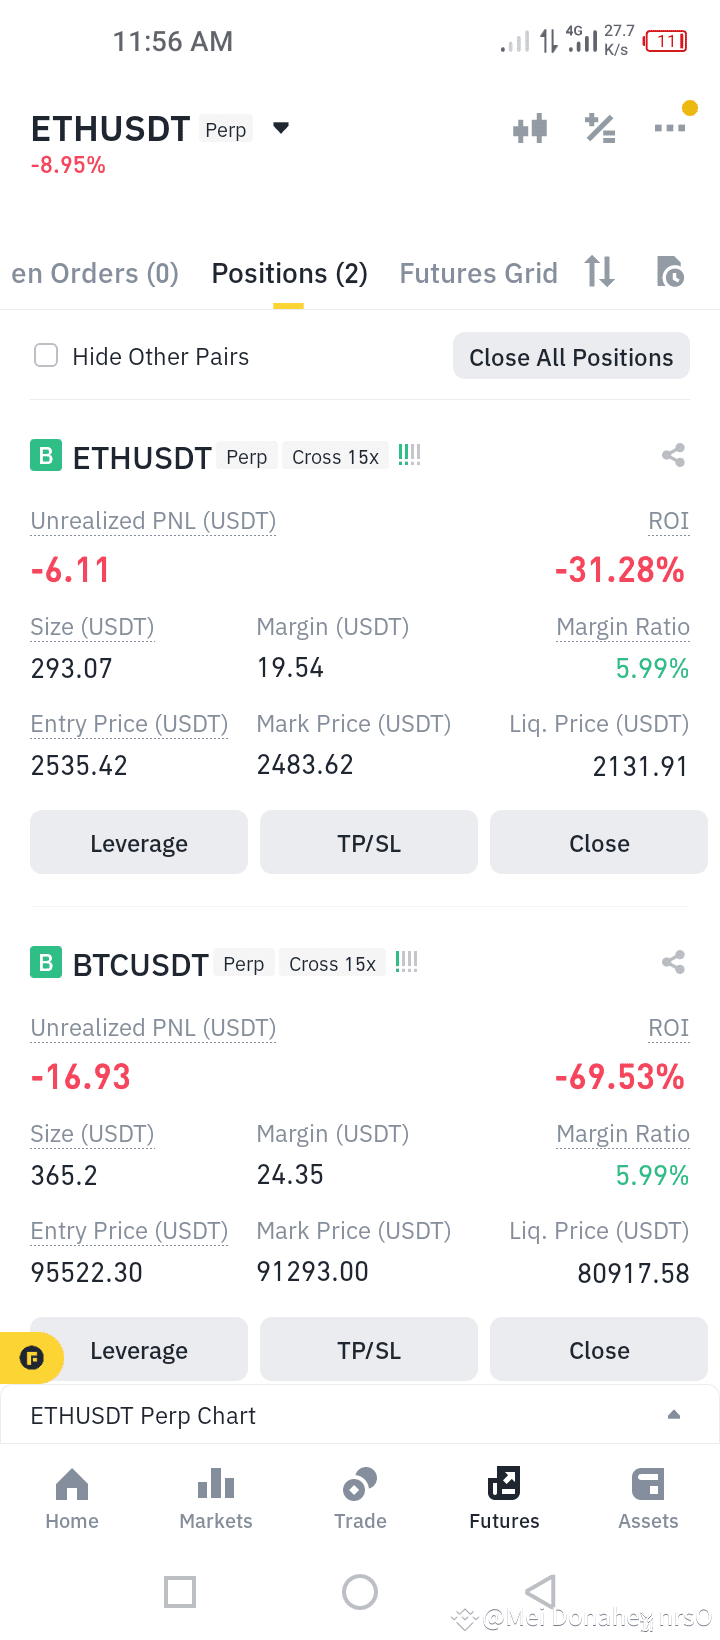Tap the Close All Positions button
This screenshot has width=720, height=1640.
571,356
